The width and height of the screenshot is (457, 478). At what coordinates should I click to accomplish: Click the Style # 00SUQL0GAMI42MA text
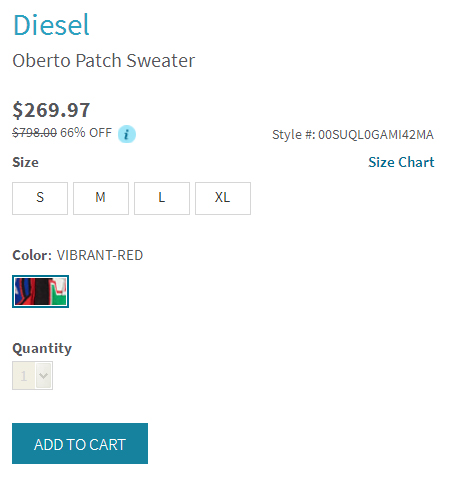(353, 135)
